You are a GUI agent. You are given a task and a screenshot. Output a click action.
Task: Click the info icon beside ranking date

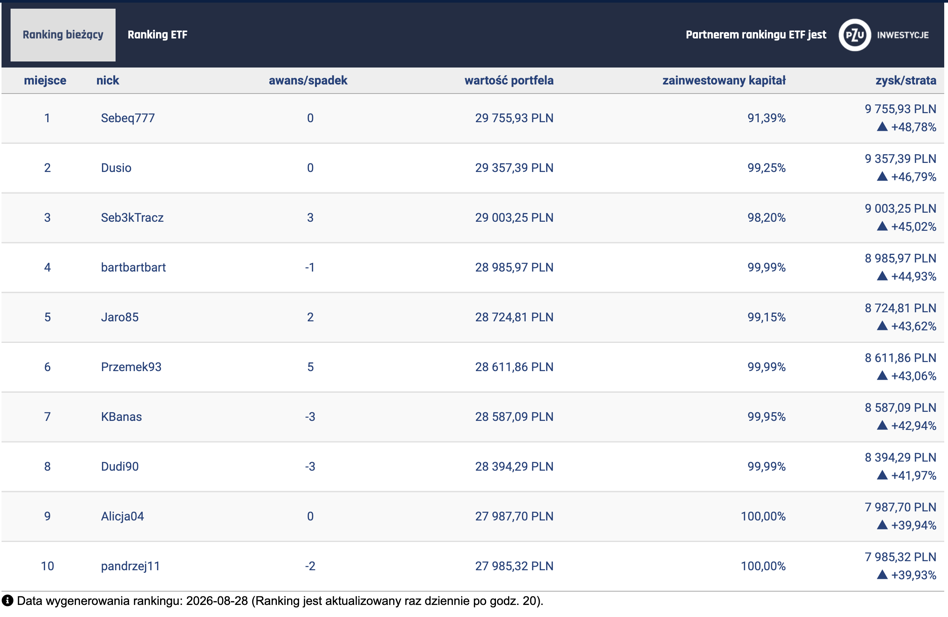click(x=7, y=601)
